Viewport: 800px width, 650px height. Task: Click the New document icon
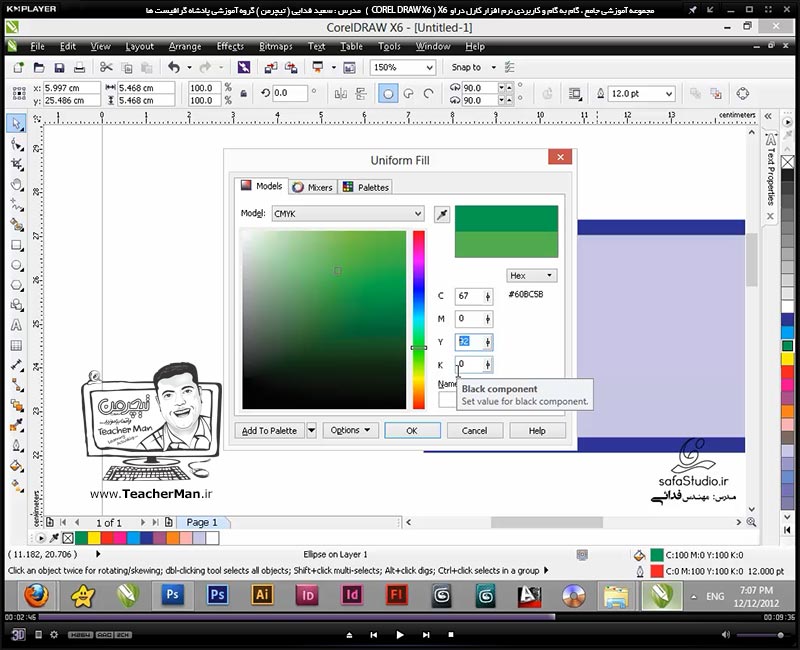coord(19,67)
